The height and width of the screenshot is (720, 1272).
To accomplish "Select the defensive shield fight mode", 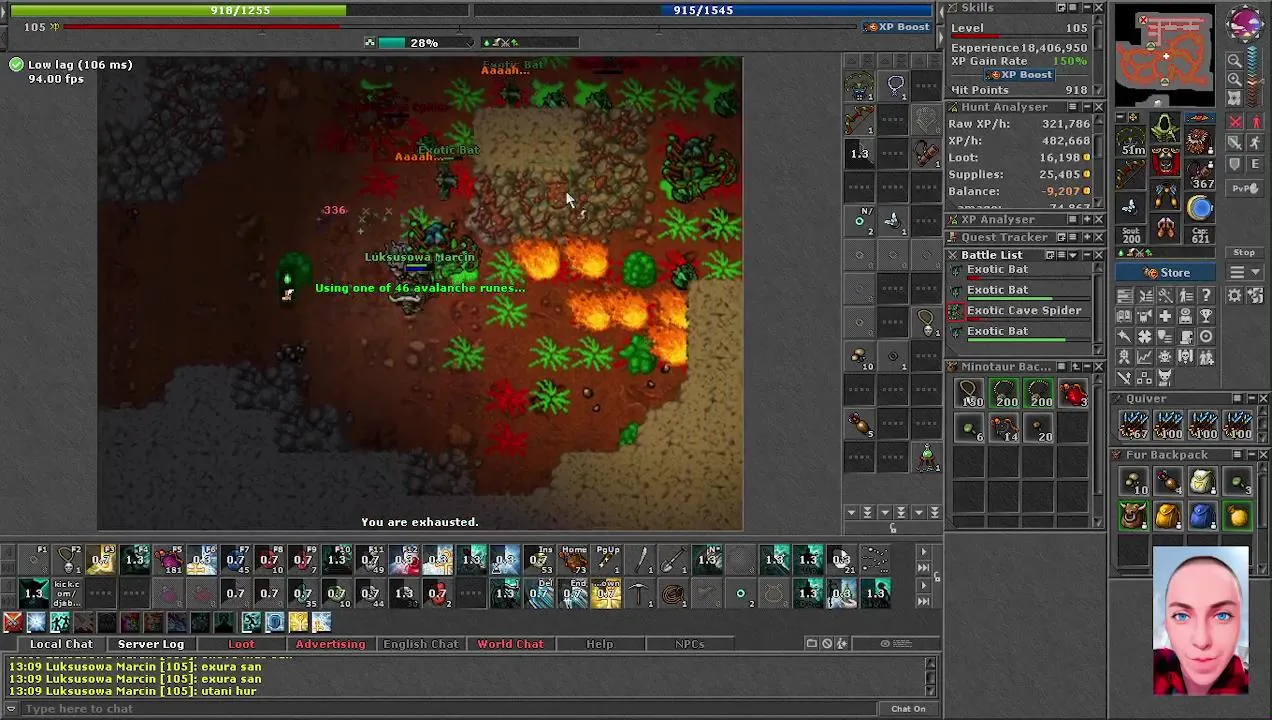I will pyautogui.click(x=1235, y=163).
